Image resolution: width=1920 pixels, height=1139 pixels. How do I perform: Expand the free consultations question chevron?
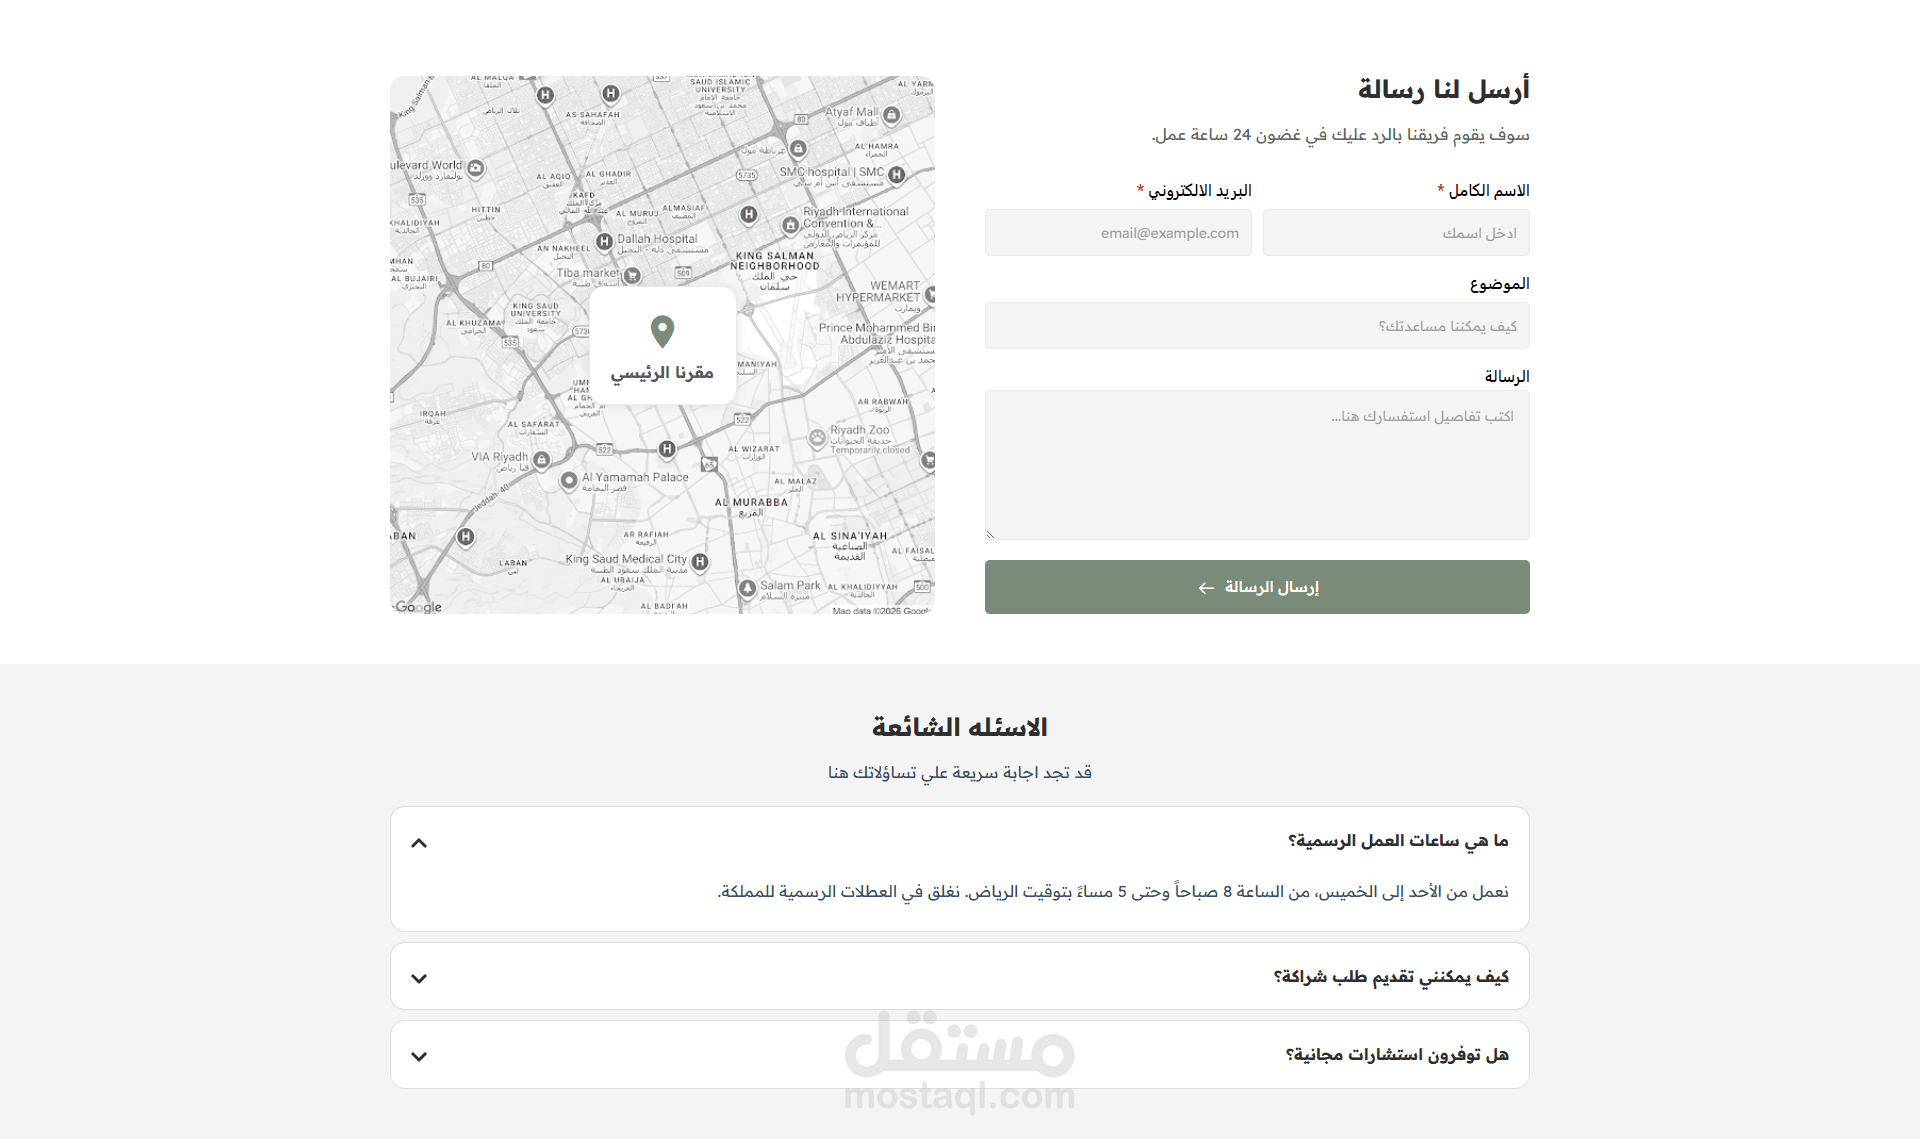(x=419, y=1056)
